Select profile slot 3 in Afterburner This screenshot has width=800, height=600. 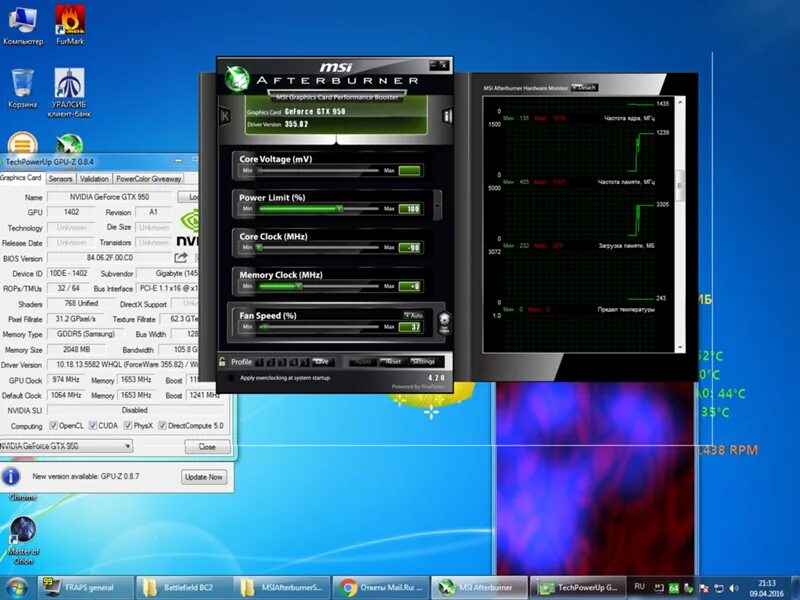282,362
